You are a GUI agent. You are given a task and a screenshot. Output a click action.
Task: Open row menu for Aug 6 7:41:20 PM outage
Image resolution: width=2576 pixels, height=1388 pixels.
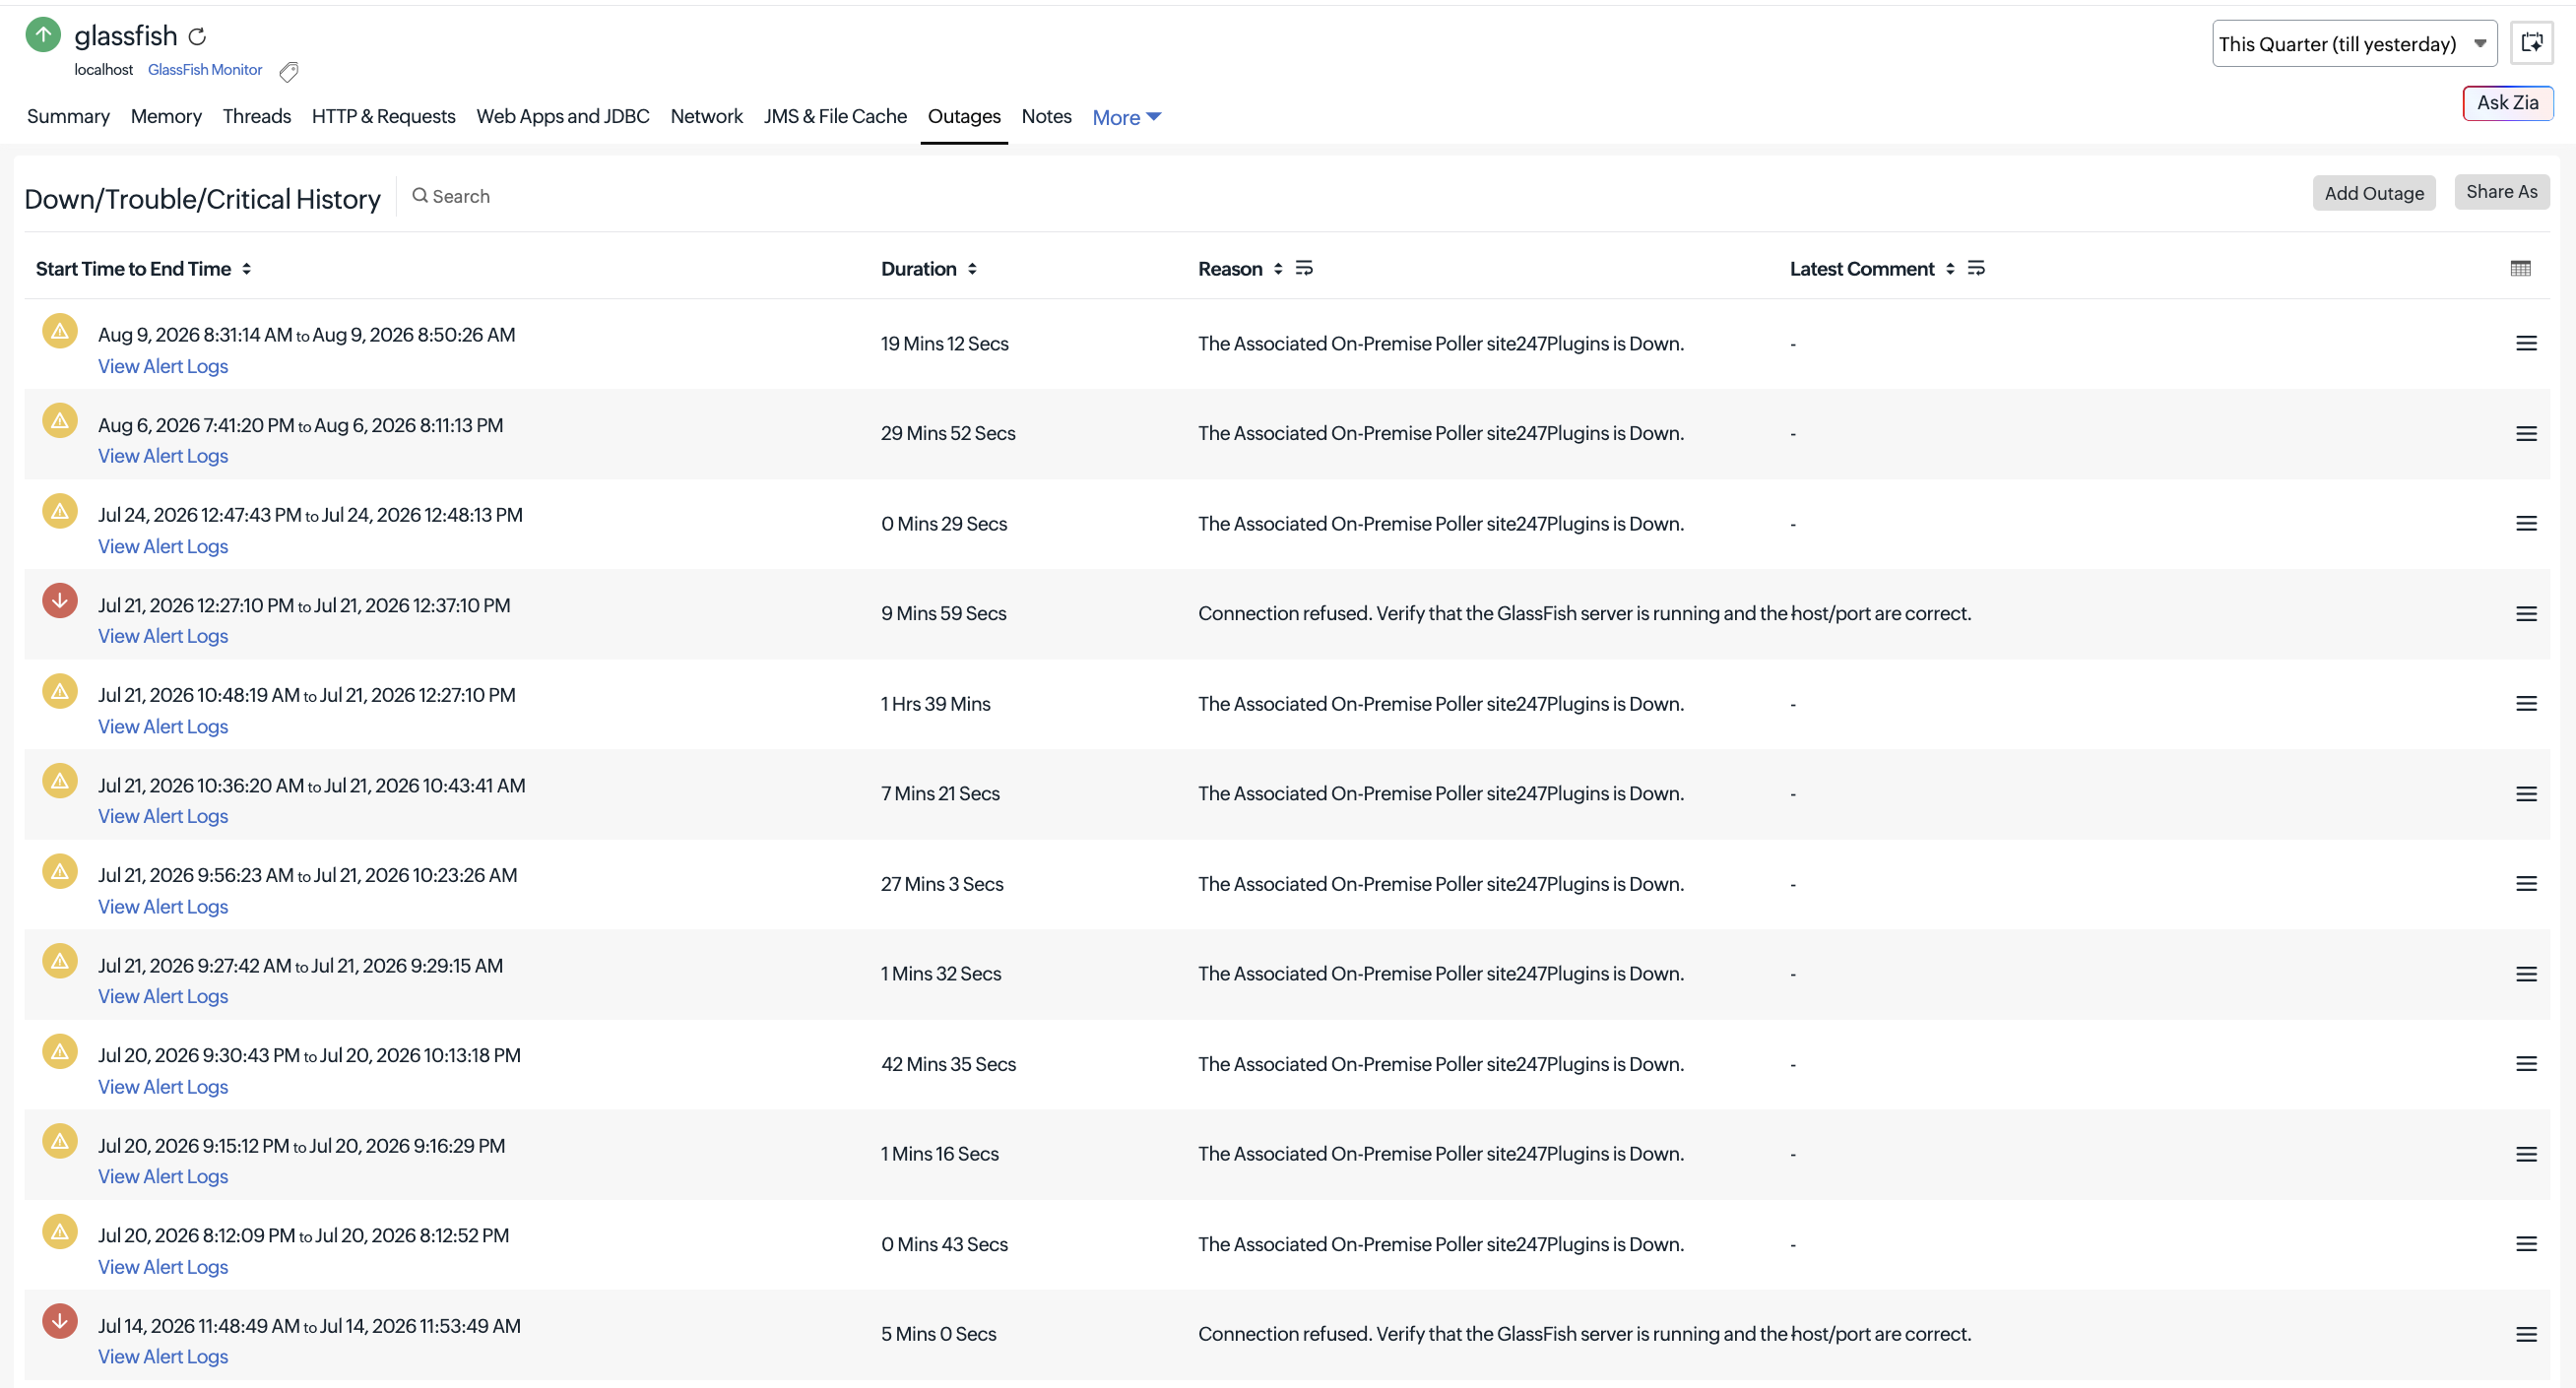(2526, 434)
